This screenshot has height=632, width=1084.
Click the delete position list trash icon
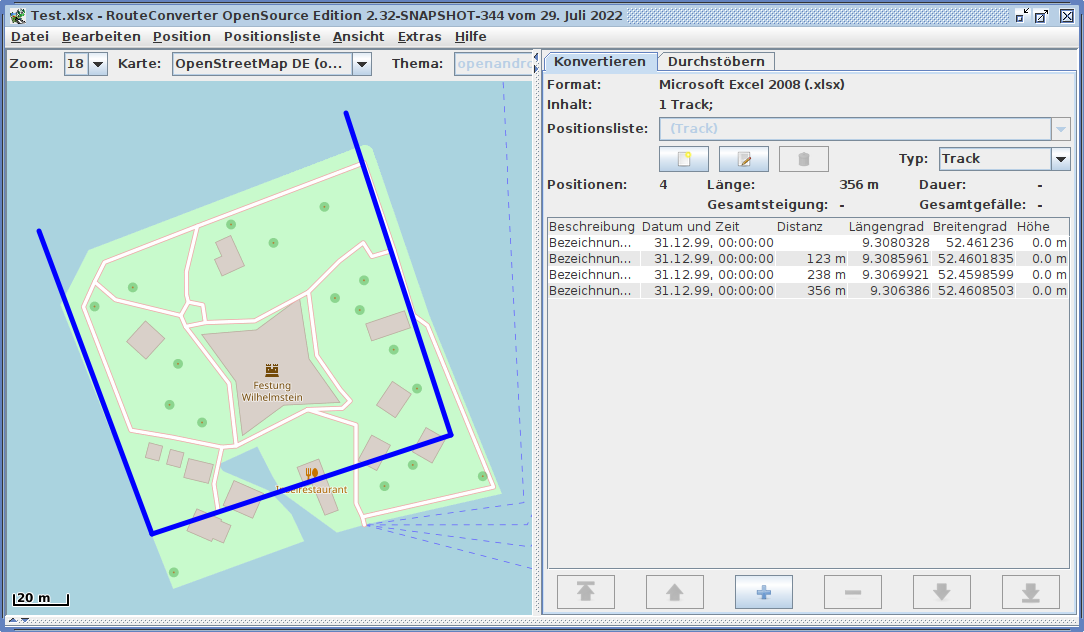[803, 159]
